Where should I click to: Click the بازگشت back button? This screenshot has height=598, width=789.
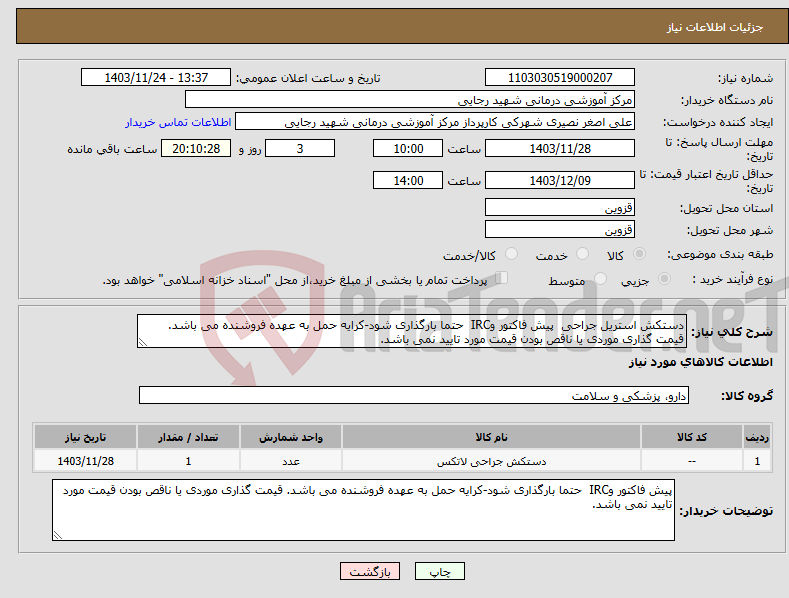click(370, 571)
